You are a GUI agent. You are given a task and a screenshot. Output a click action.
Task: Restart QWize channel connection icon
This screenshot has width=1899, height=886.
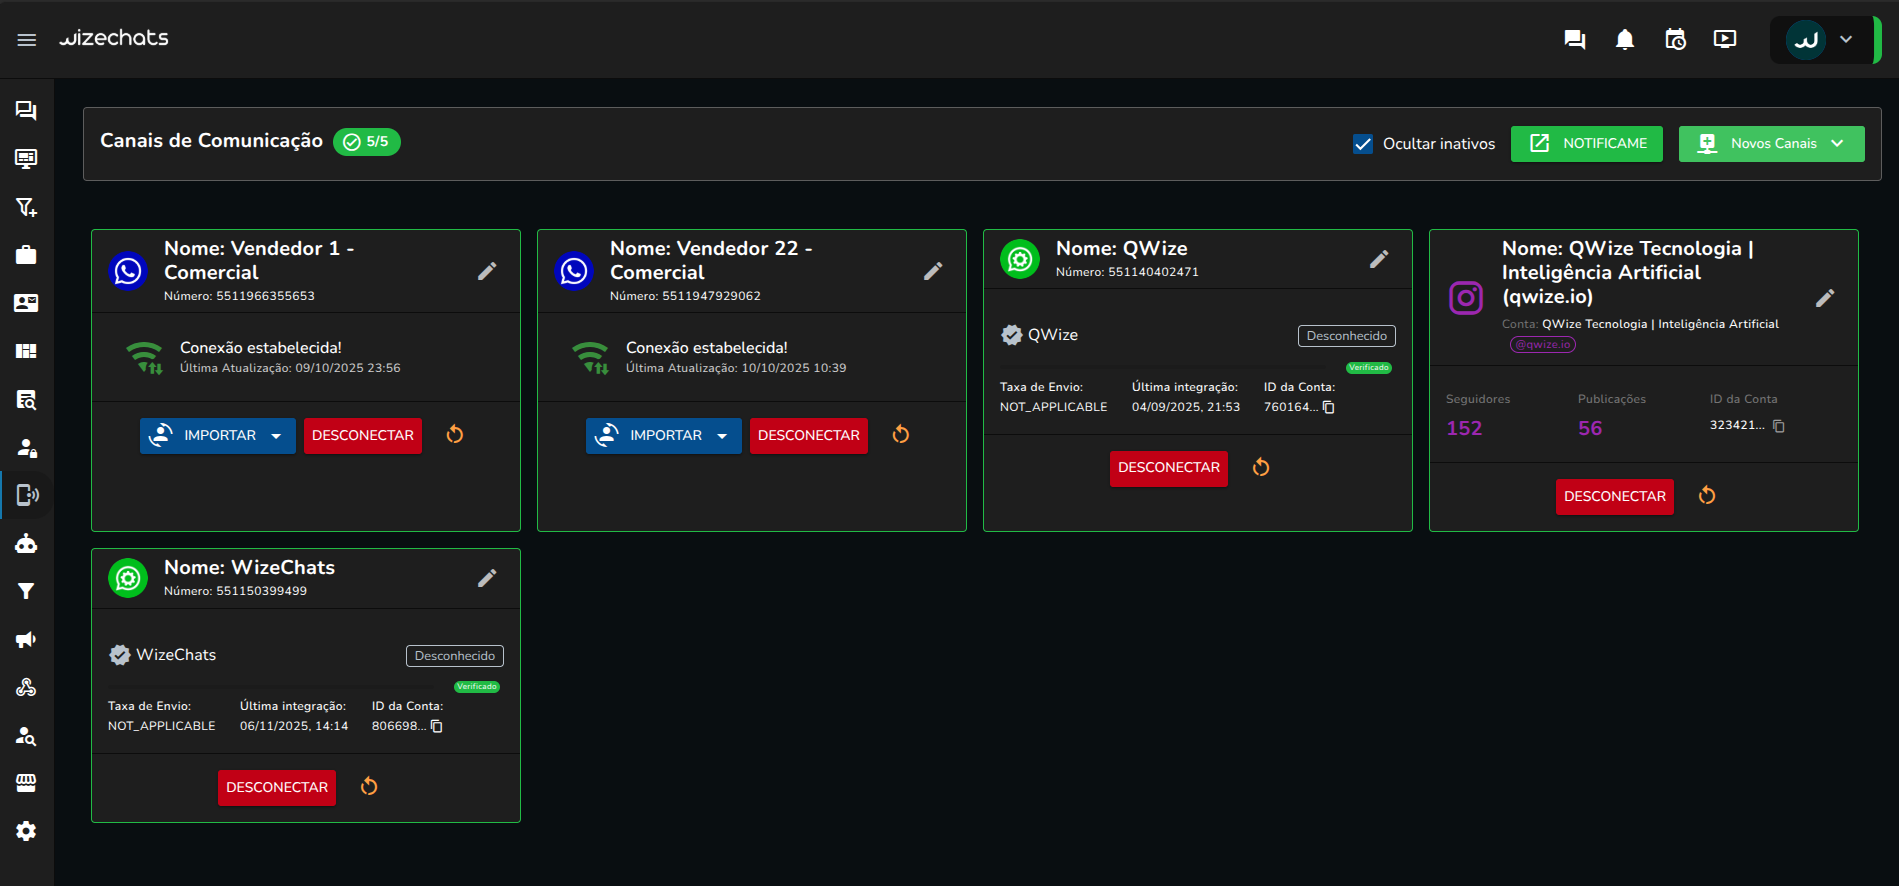[x=1261, y=467]
